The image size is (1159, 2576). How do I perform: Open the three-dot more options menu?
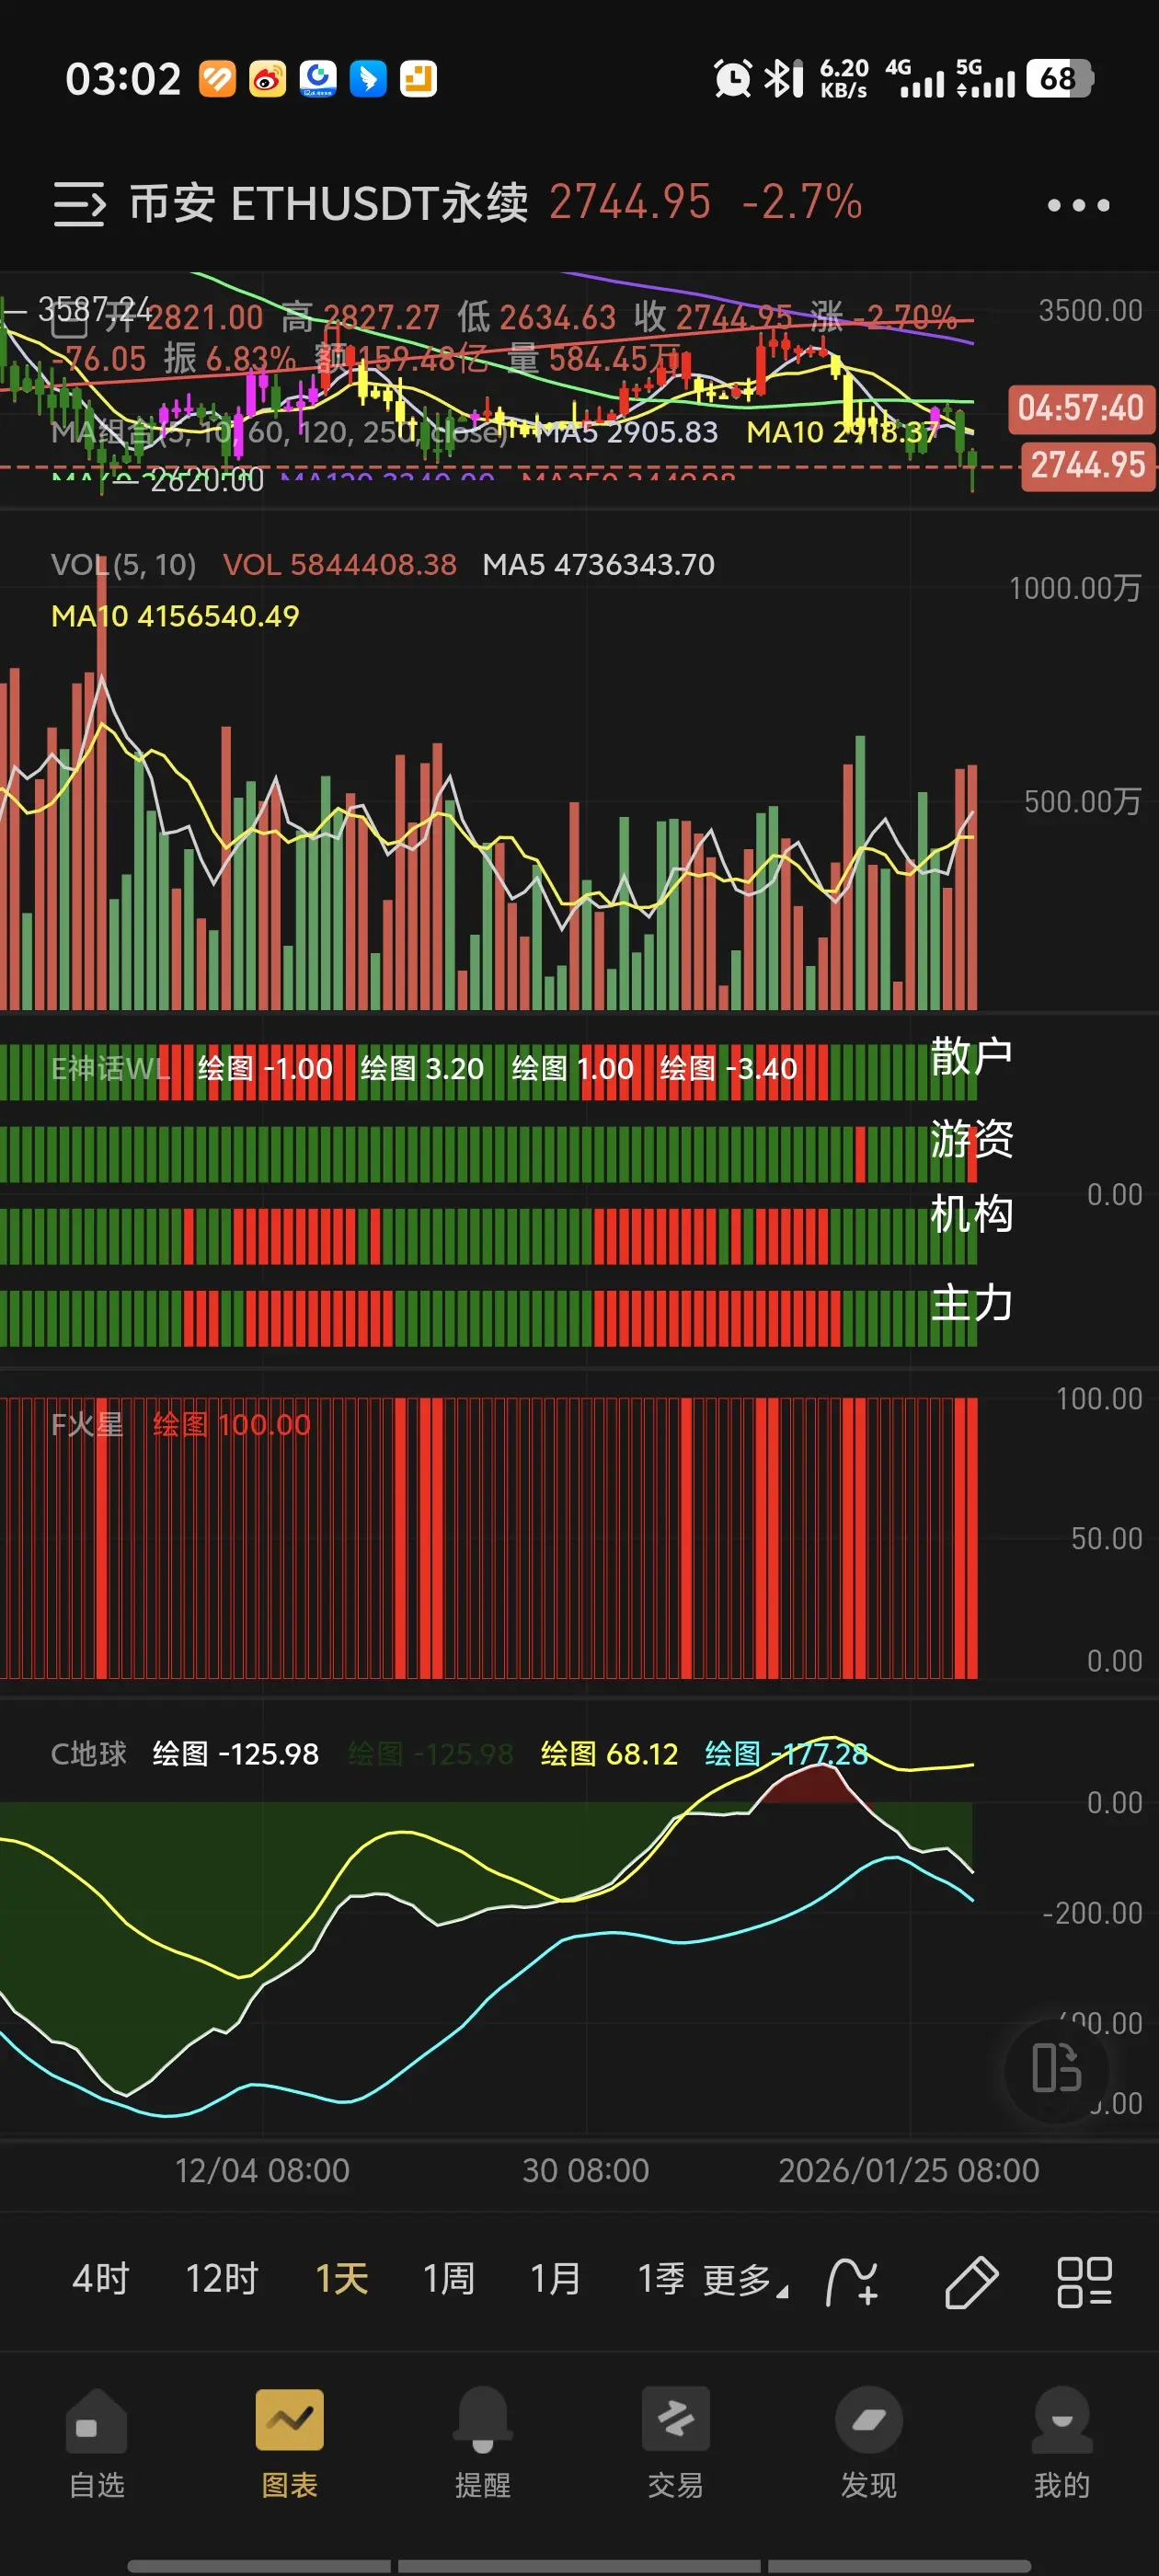(1078, 205)
